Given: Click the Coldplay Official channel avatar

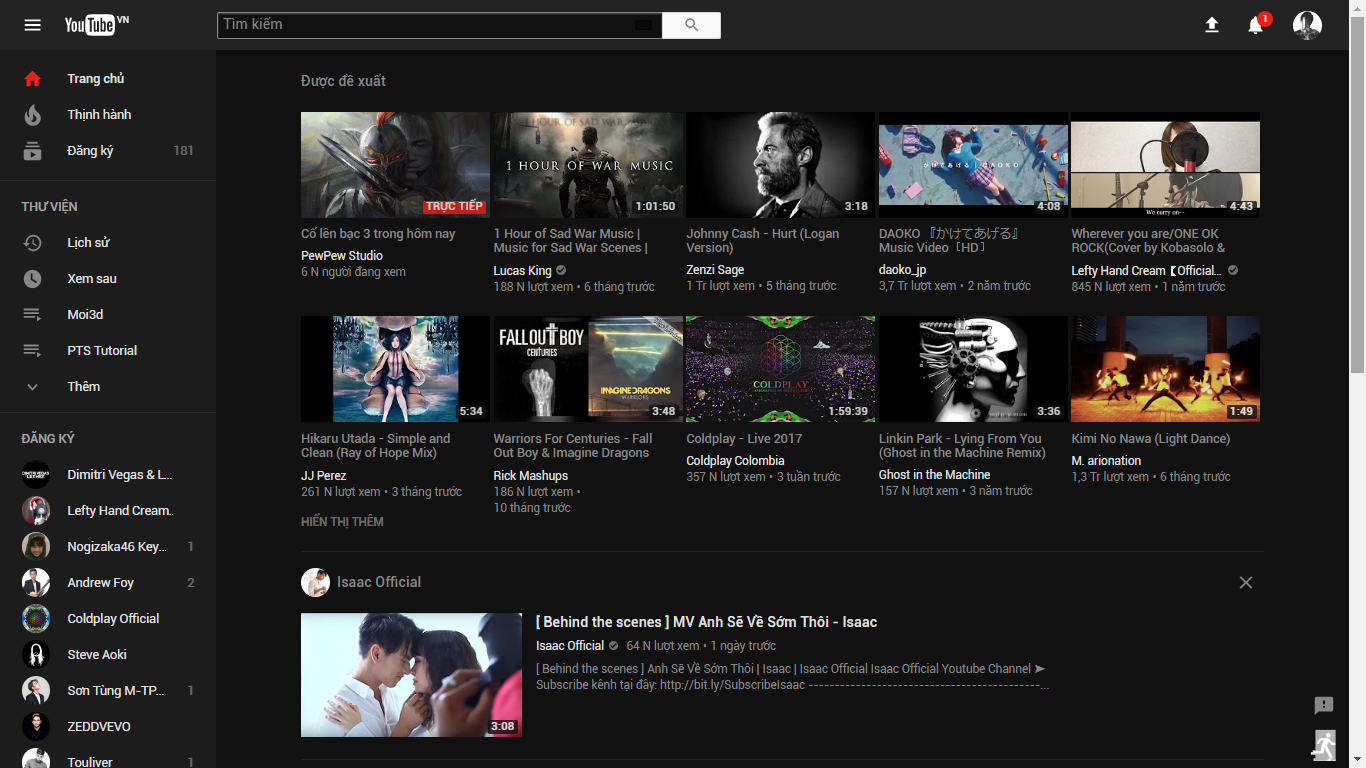Looking at the screenshot, I should (x=36, y=618).
